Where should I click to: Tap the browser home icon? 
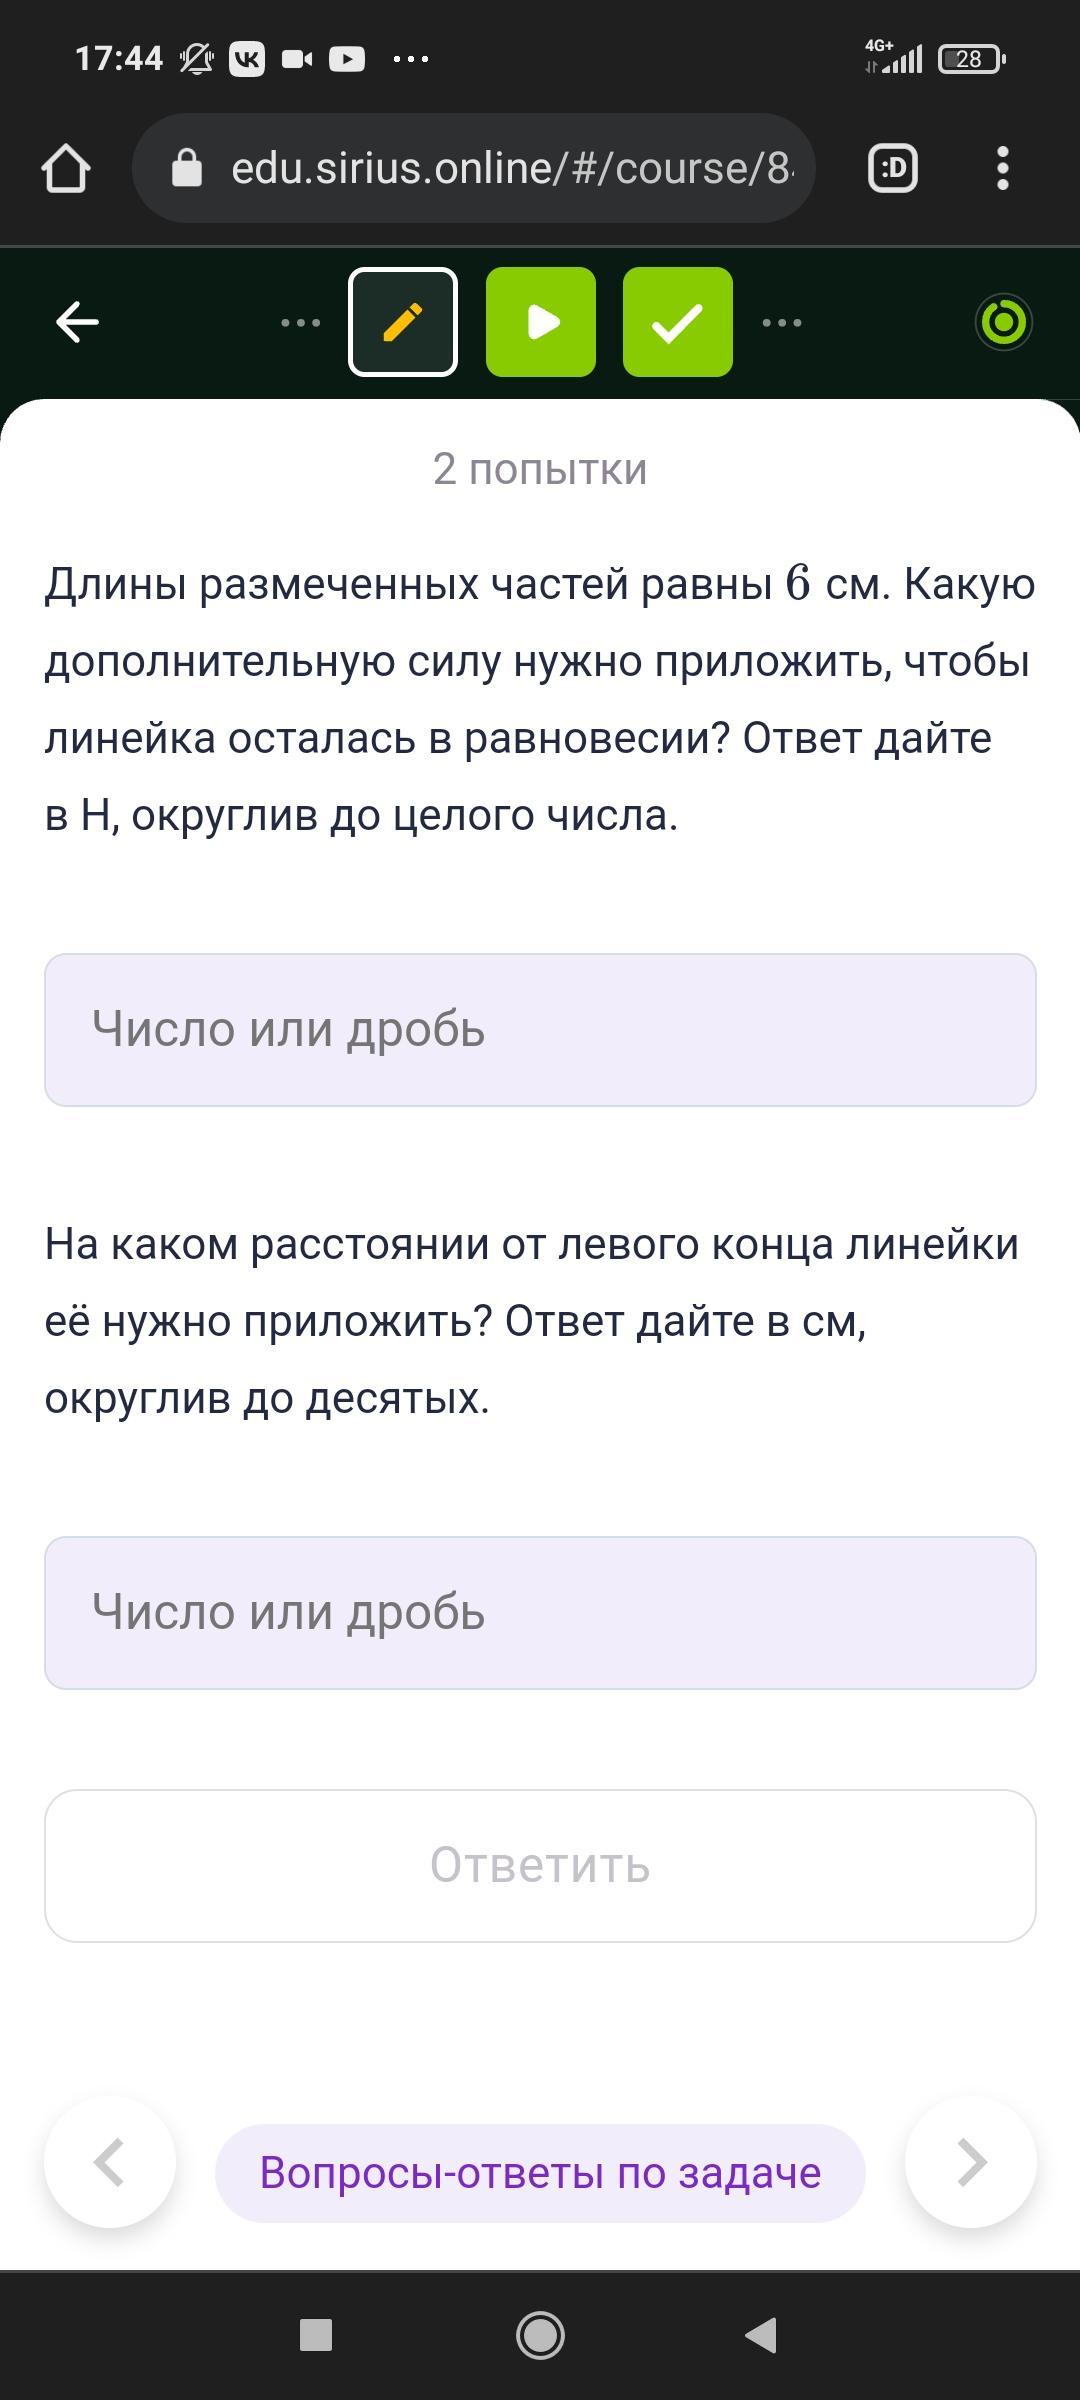click(66, 168)
